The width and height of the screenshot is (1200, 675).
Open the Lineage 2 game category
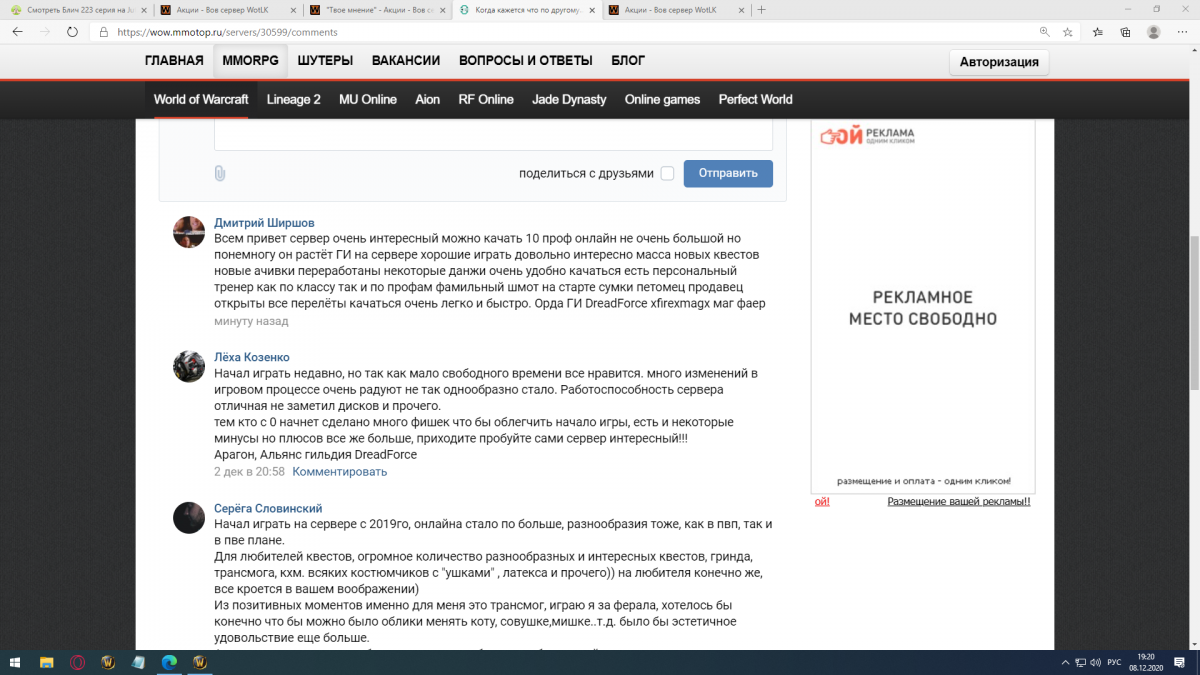[x=293, y=99]
